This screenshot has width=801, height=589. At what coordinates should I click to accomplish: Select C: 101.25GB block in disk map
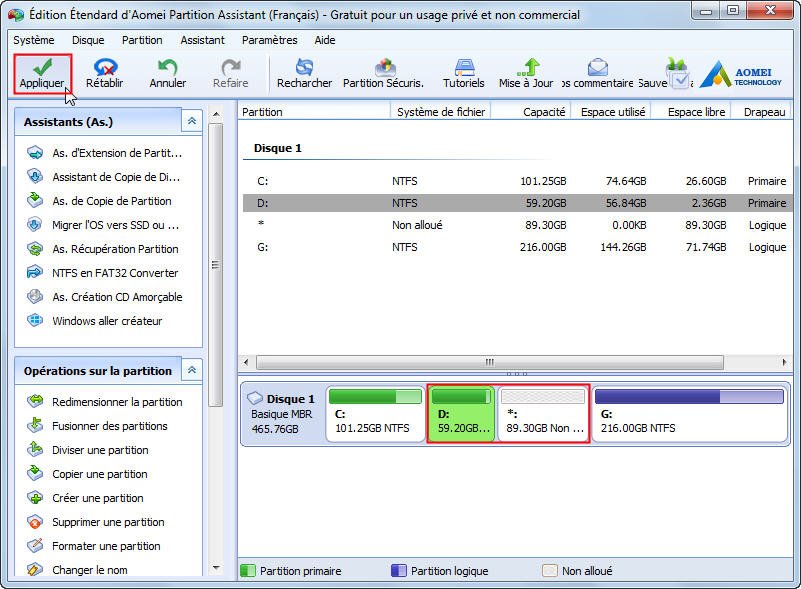pyautogui.click(x=375, y=414)
